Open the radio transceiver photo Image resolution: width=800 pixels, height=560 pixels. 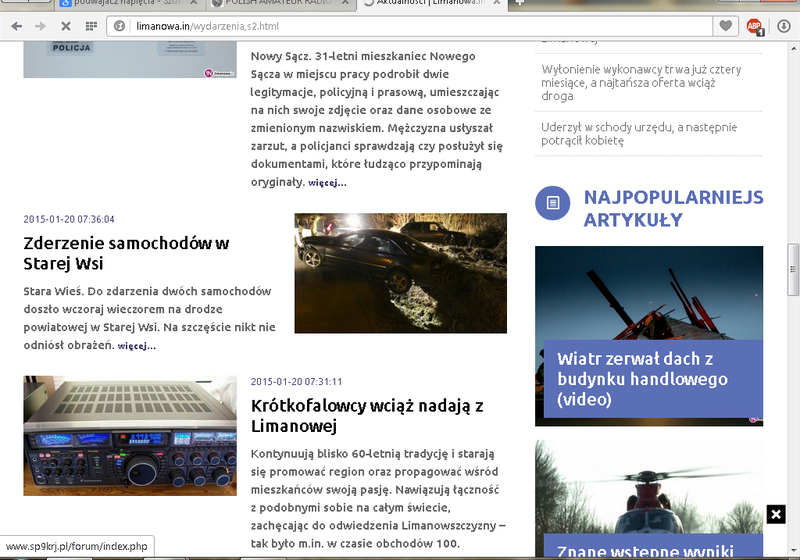point(130,436)
